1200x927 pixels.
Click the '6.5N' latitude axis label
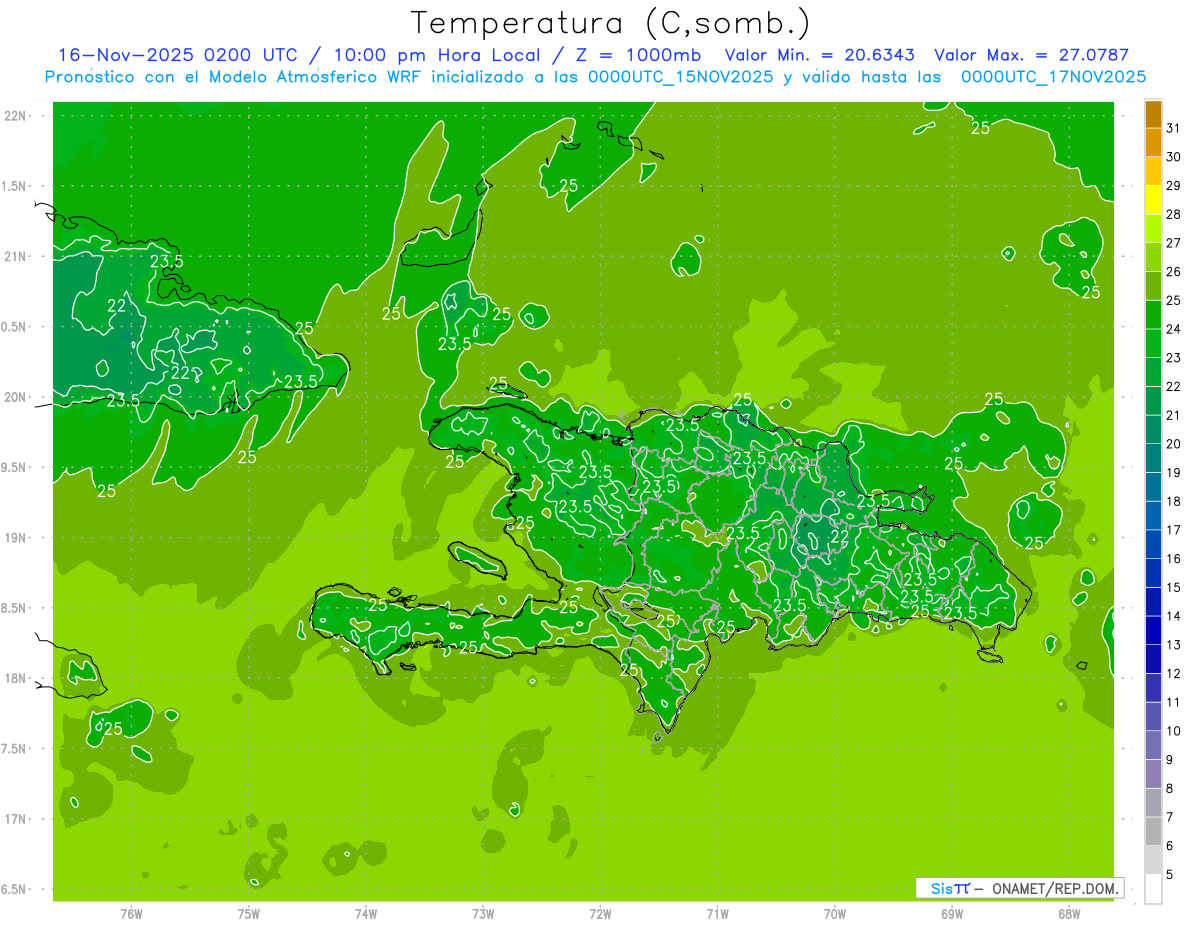(15, 890)
